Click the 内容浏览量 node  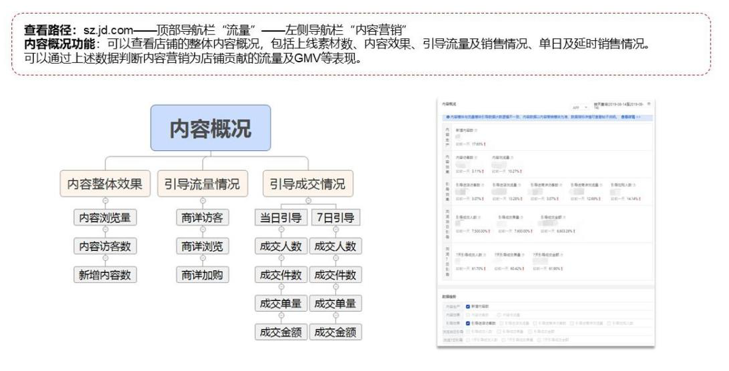105,218
